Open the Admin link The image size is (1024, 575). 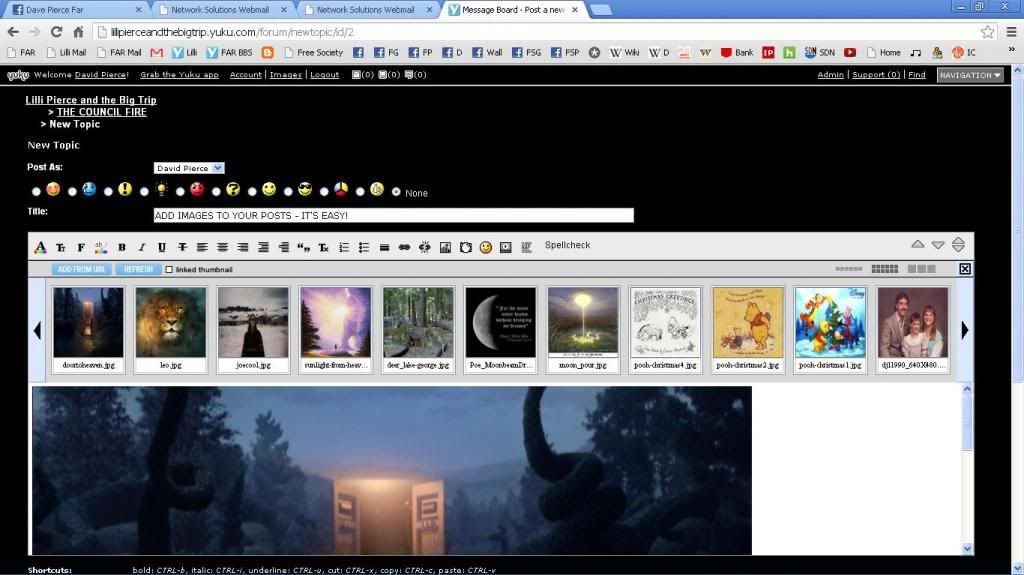coord(830,74)
